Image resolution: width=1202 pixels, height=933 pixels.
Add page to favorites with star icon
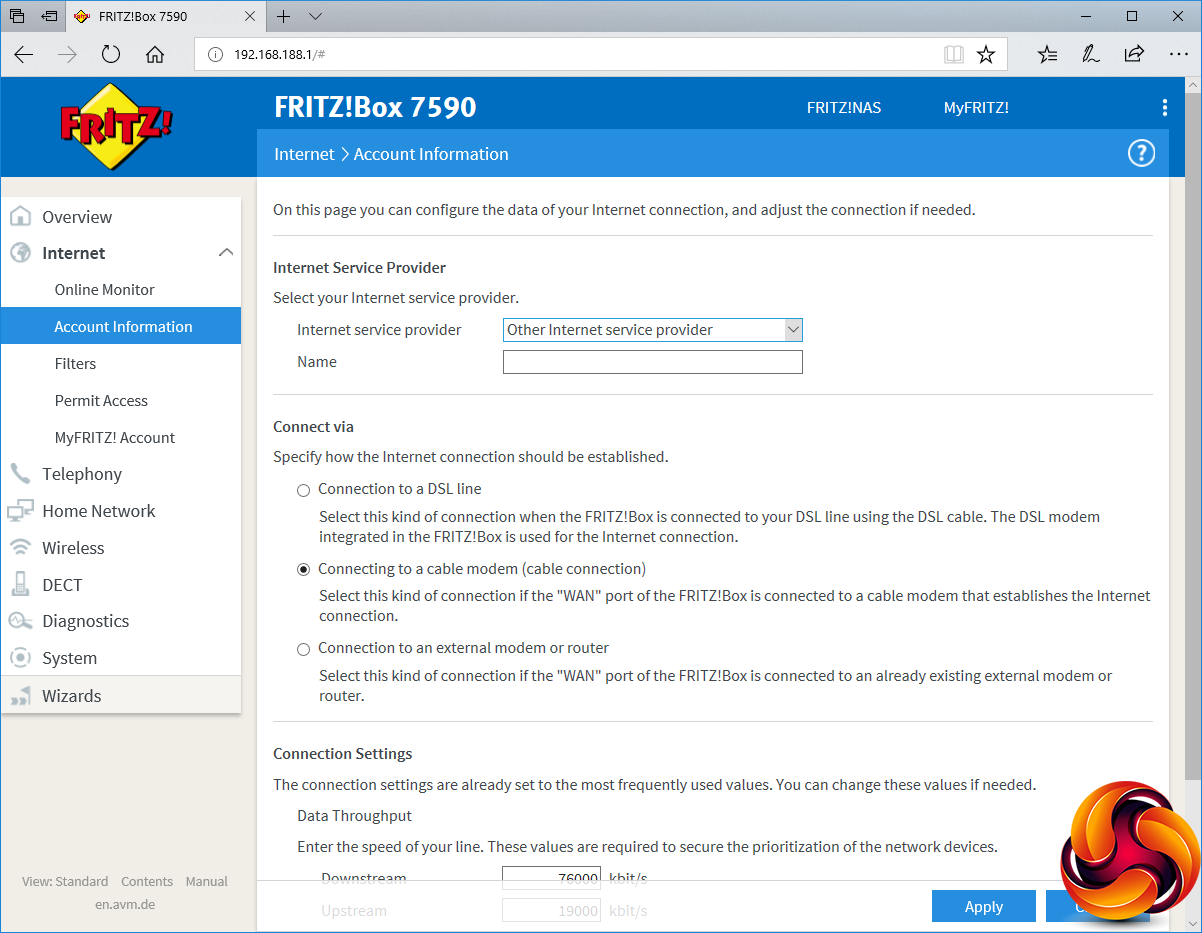tap(986, 55)
